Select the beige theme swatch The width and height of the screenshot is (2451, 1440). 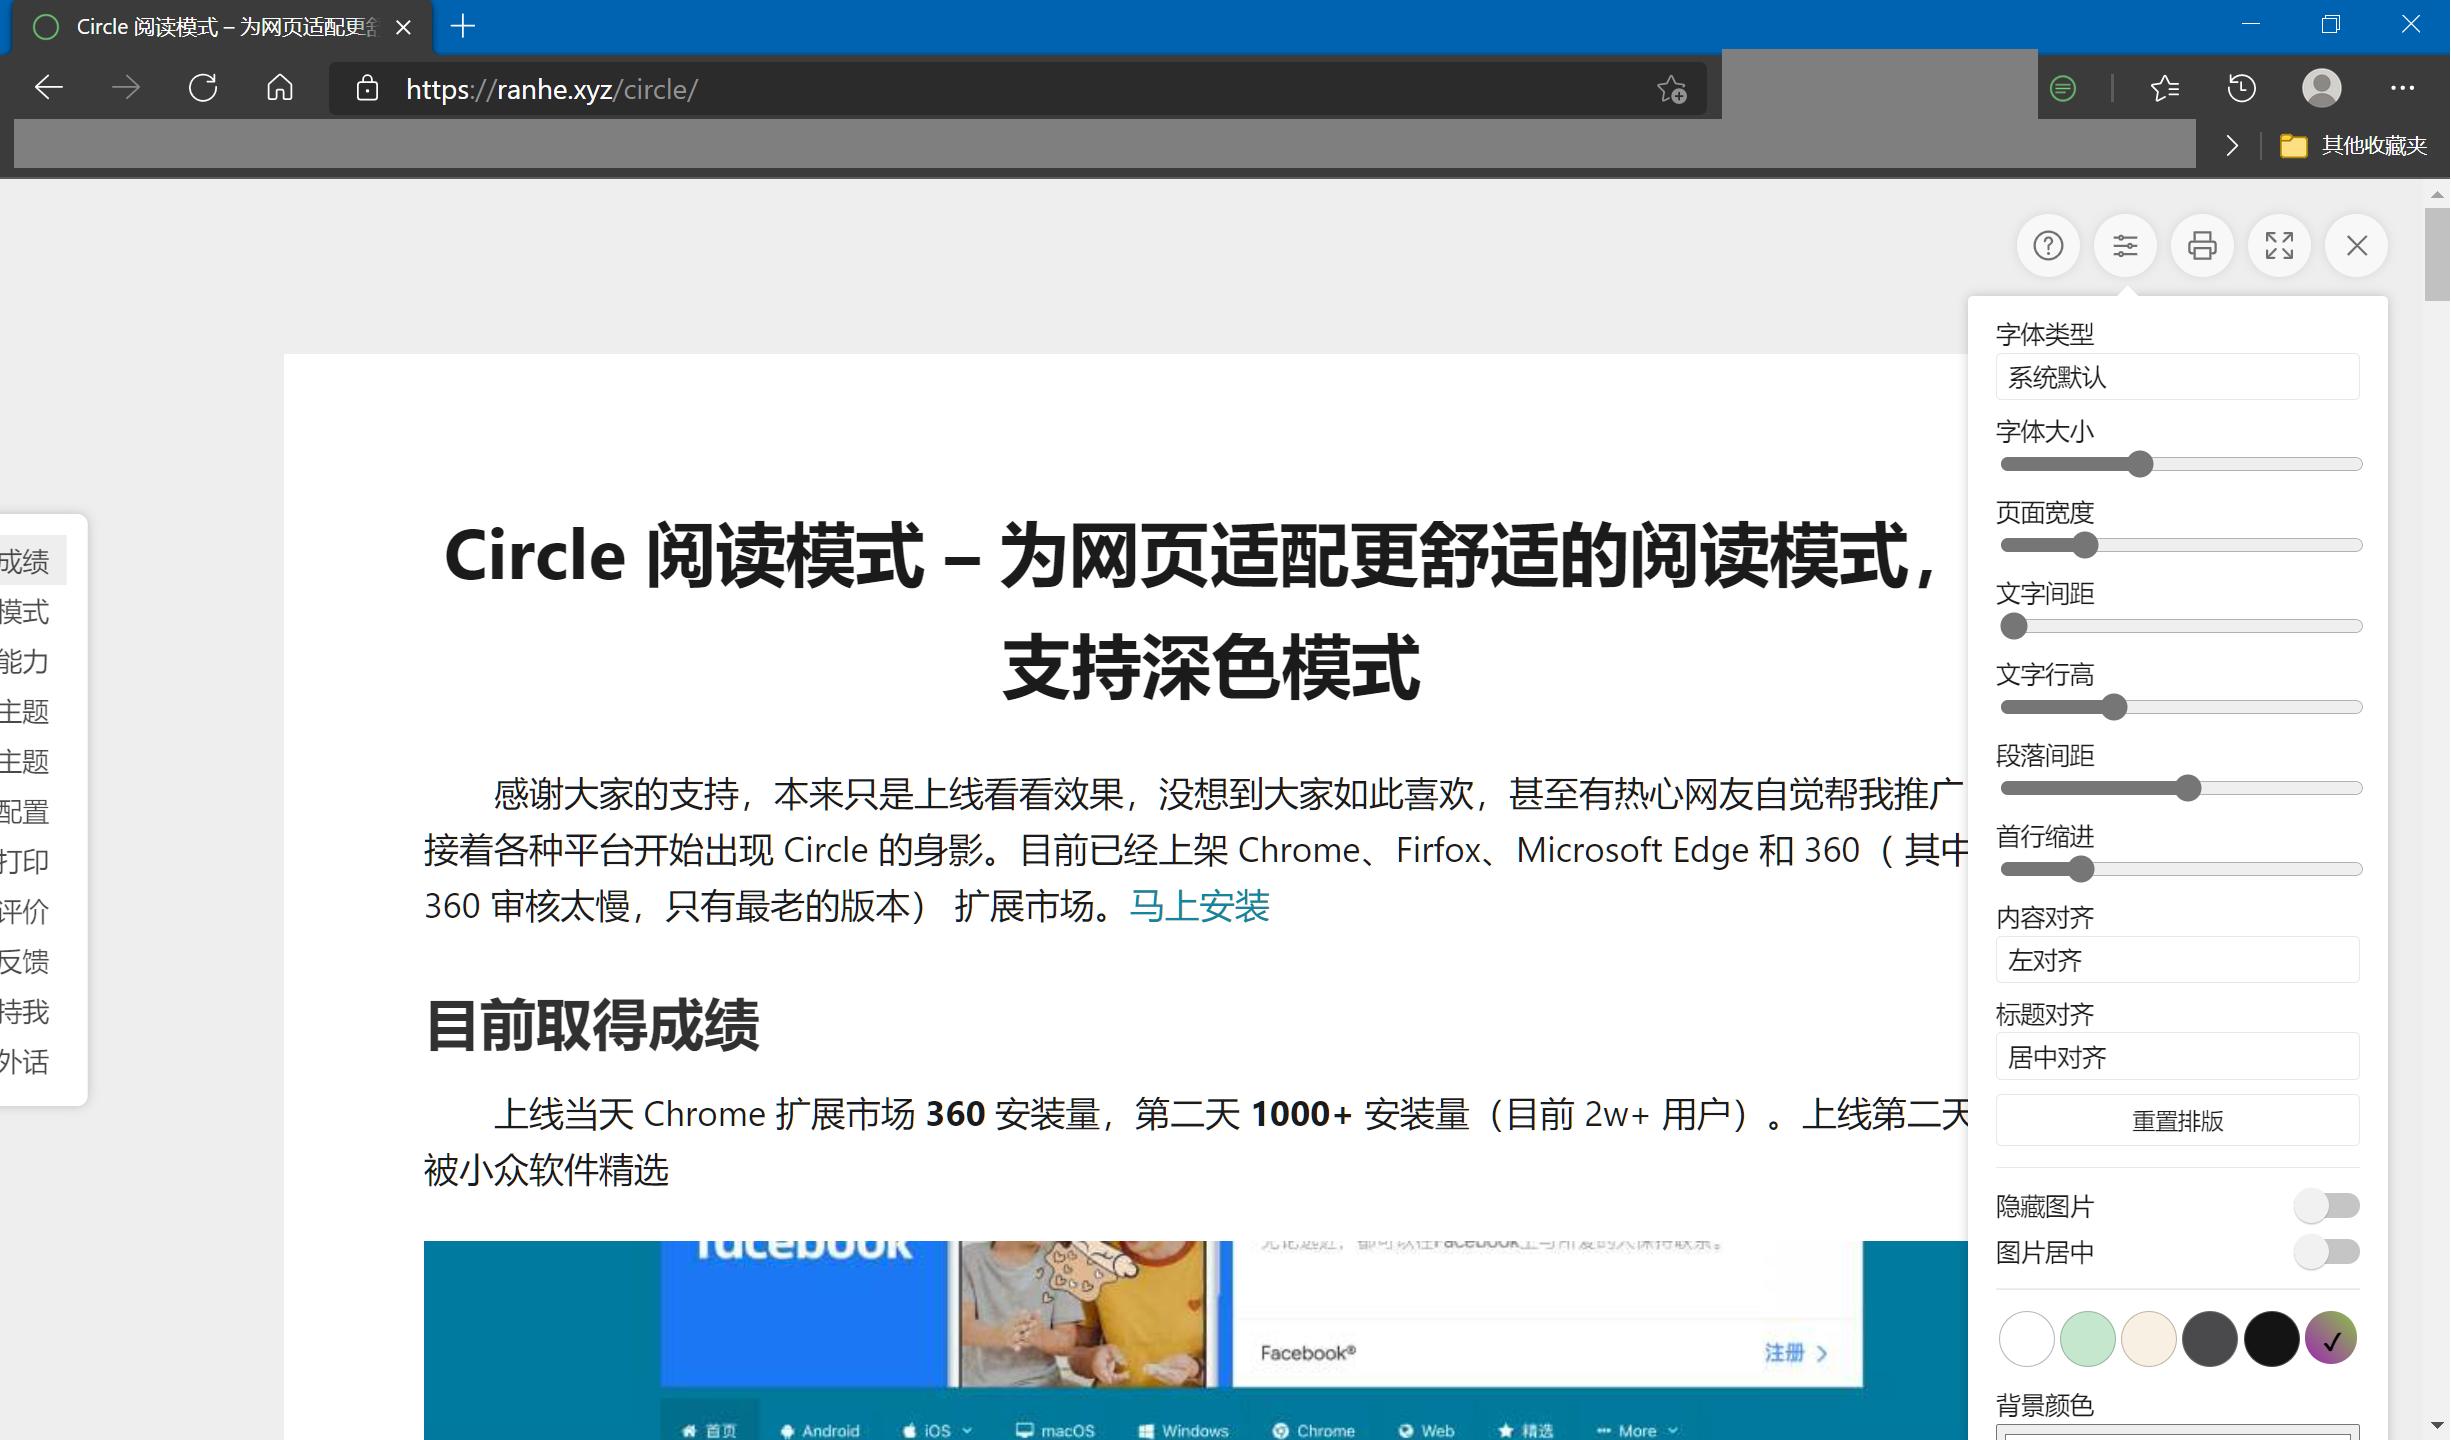tap(2148, 1339)
